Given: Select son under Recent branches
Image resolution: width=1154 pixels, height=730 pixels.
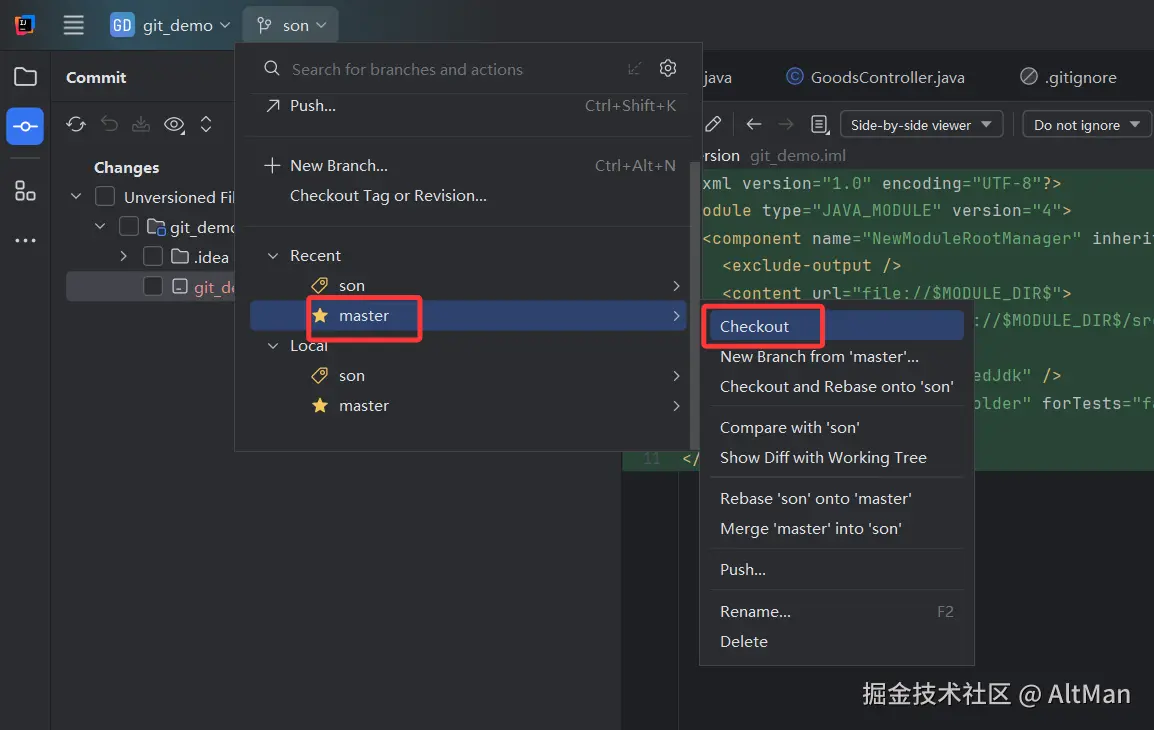Looking at the screenshot, I should pos(468,286).
